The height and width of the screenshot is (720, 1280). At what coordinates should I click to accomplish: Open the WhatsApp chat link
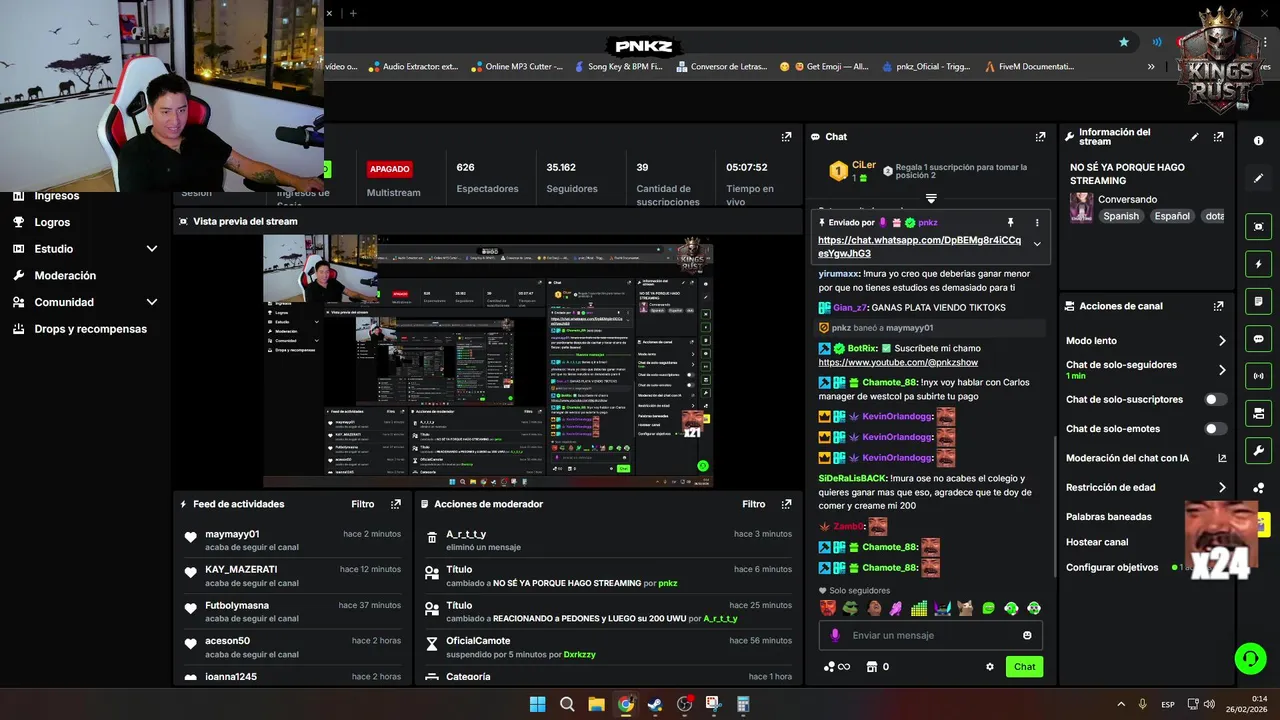click(920, 247)
